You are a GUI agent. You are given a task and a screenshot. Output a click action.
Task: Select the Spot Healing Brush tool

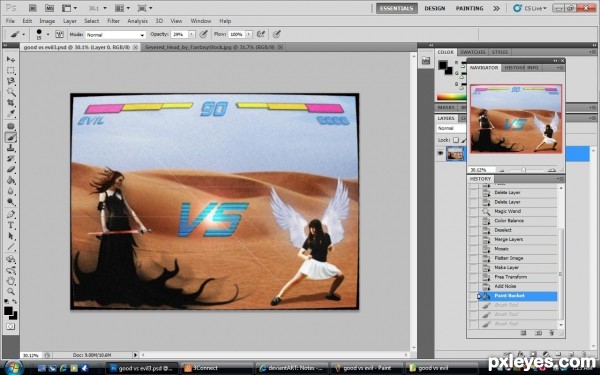pyautogui.click(x=10, y=126)
